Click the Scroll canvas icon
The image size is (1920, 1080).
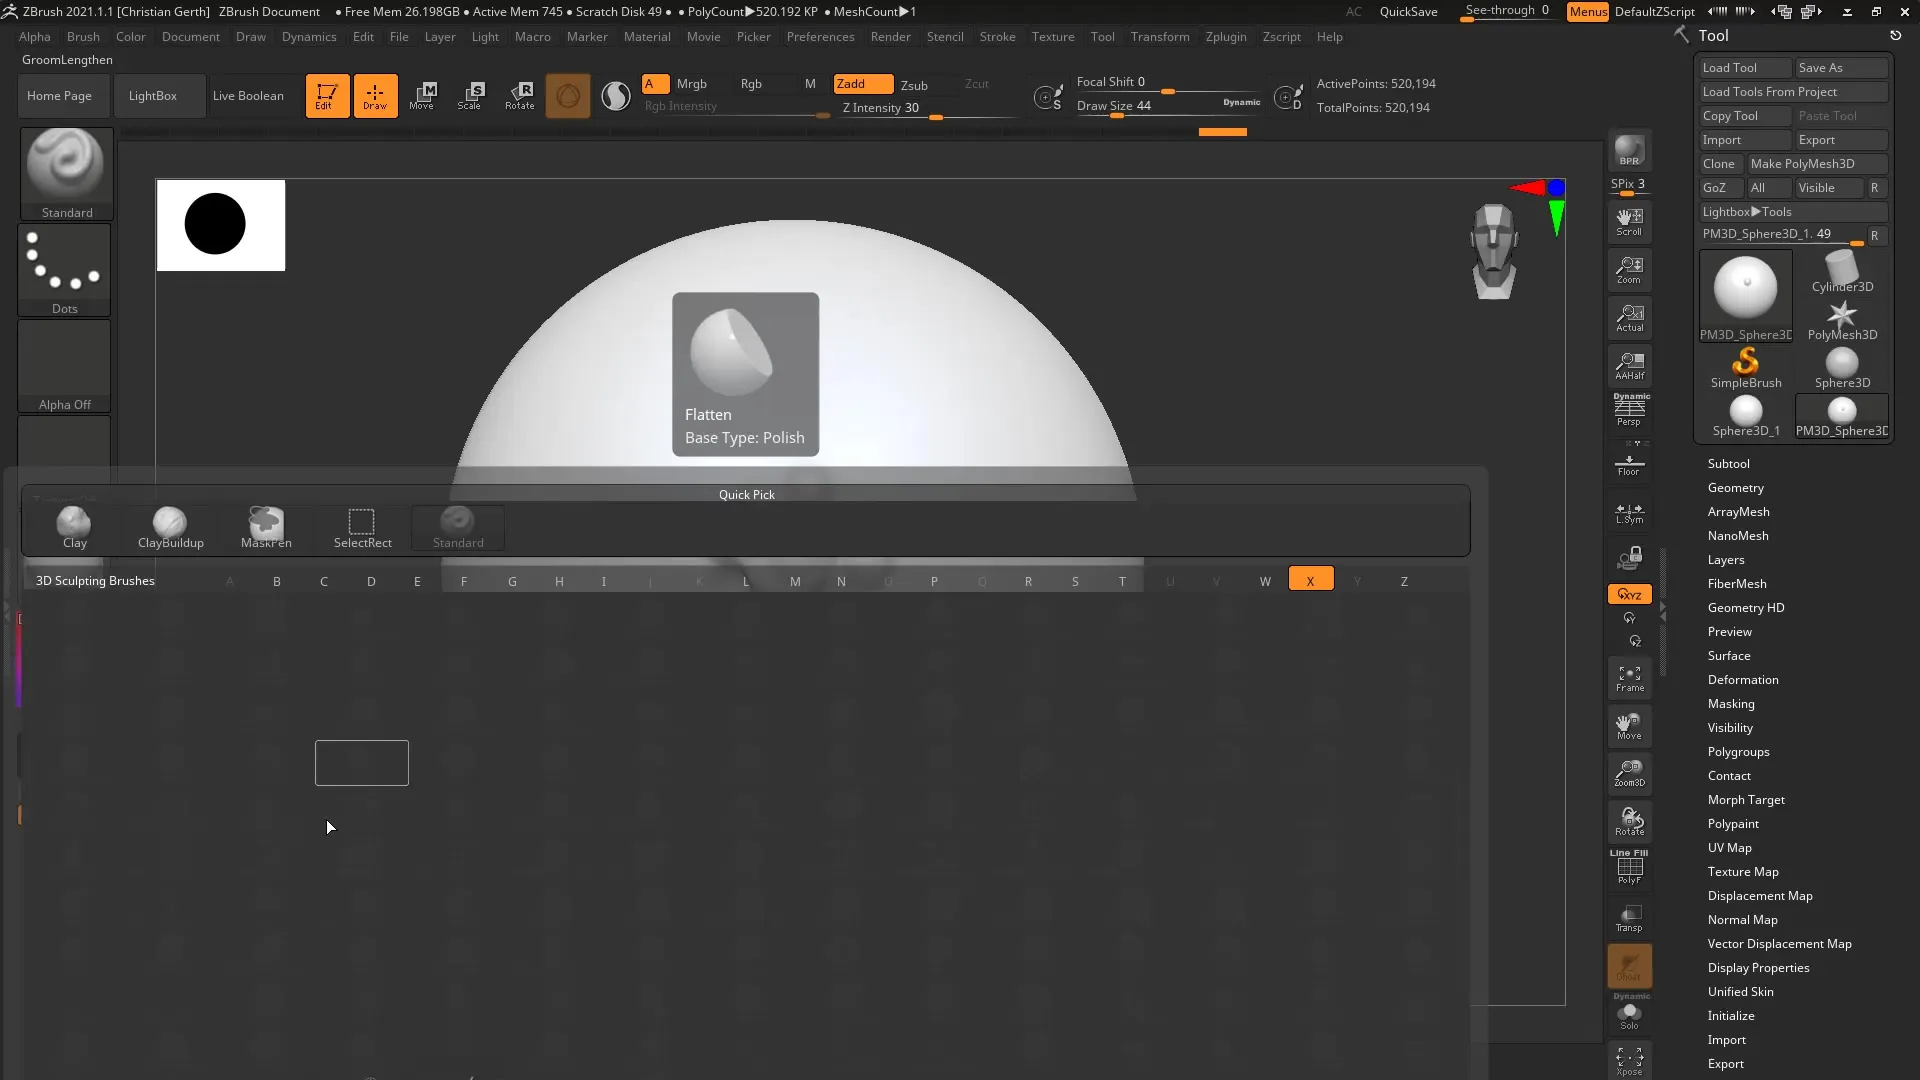1629,222
